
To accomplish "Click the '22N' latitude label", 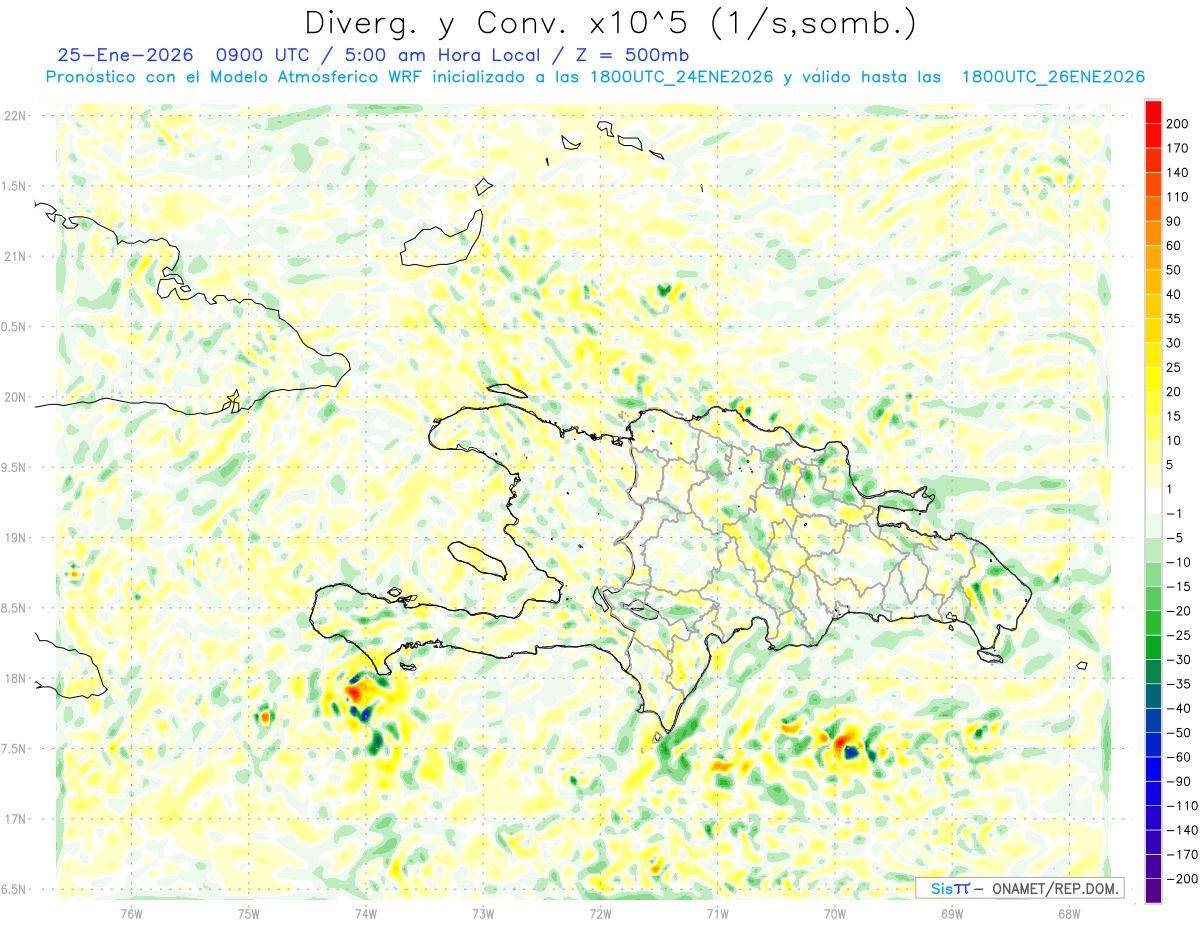I will coord(15,116).
